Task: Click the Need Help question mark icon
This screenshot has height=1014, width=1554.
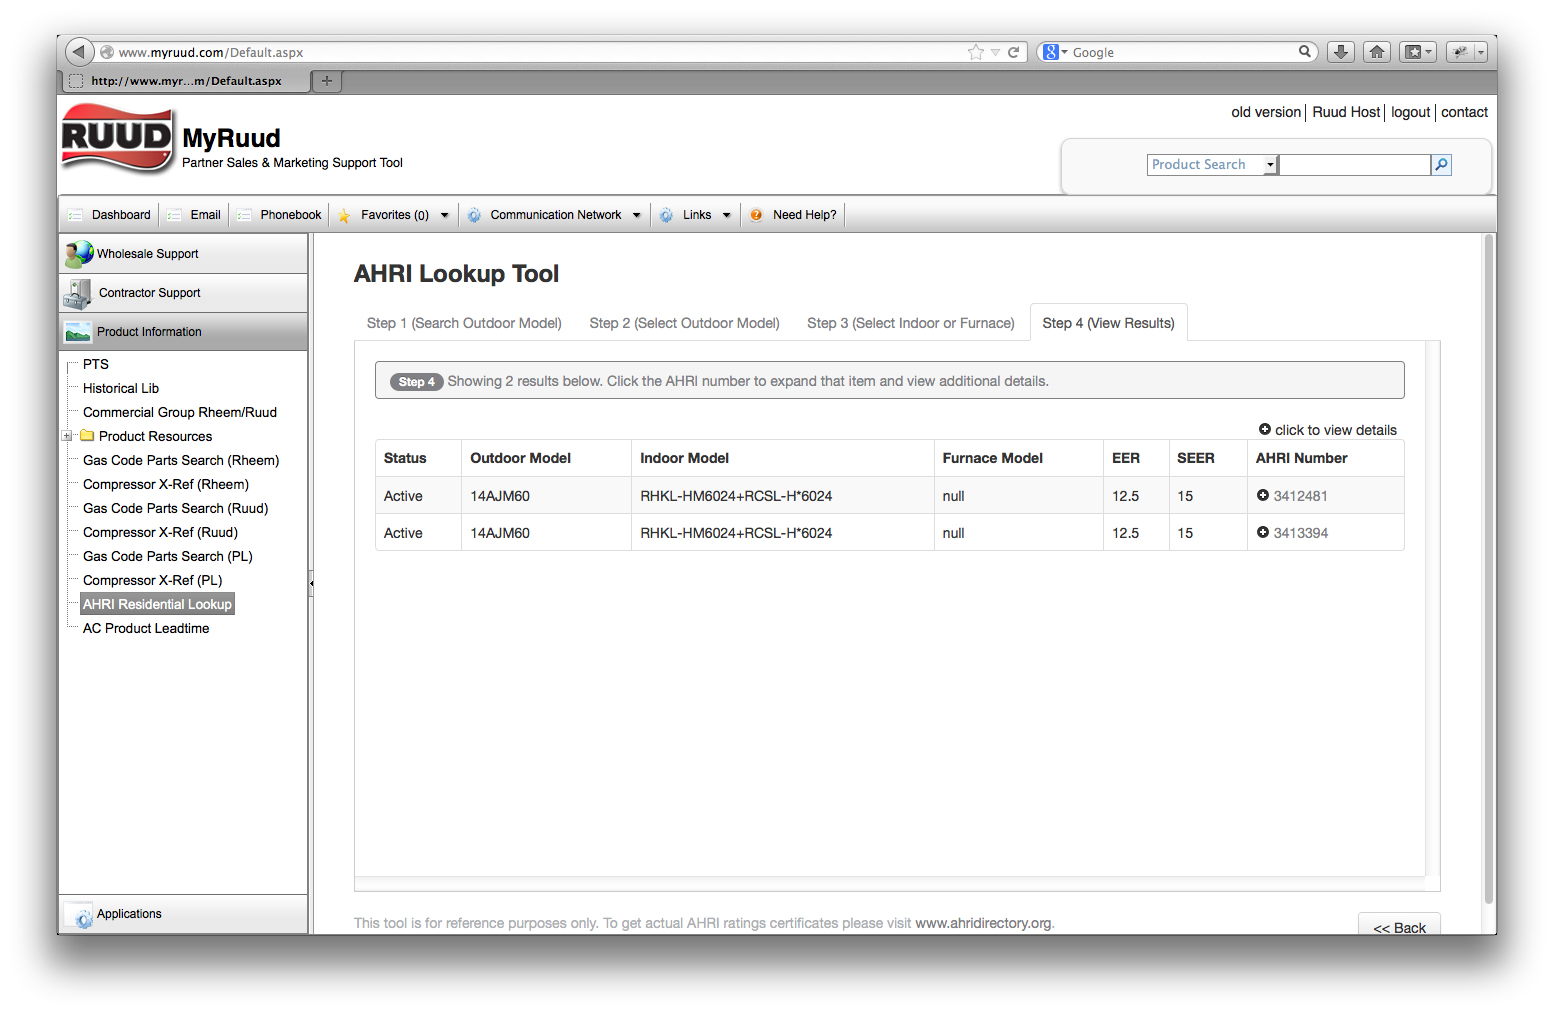Action: pyautogui.click(x=757, y=214)
